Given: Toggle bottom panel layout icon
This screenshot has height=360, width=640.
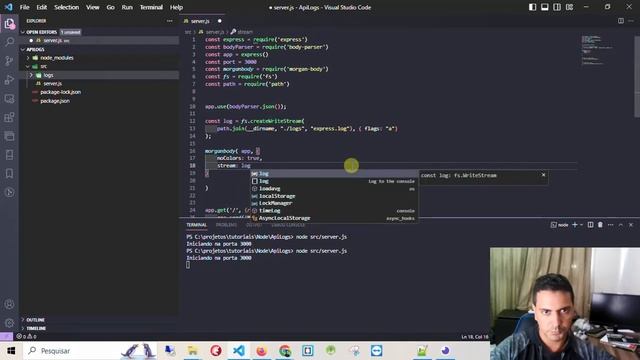Looking at the screenshot, I should tap(544, 7).
